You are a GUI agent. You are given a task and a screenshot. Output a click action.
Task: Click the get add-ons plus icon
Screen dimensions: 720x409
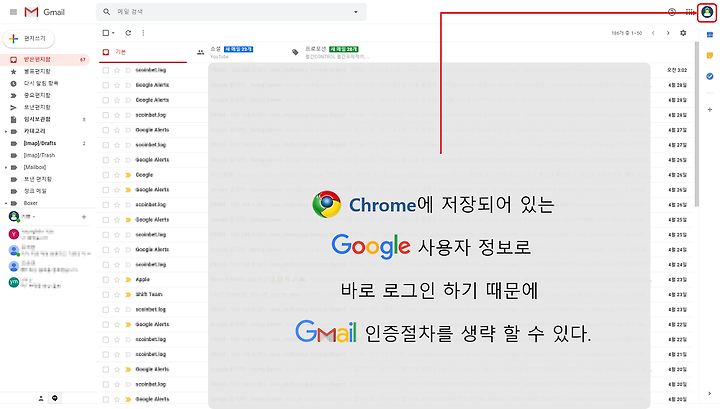point(710,110)
